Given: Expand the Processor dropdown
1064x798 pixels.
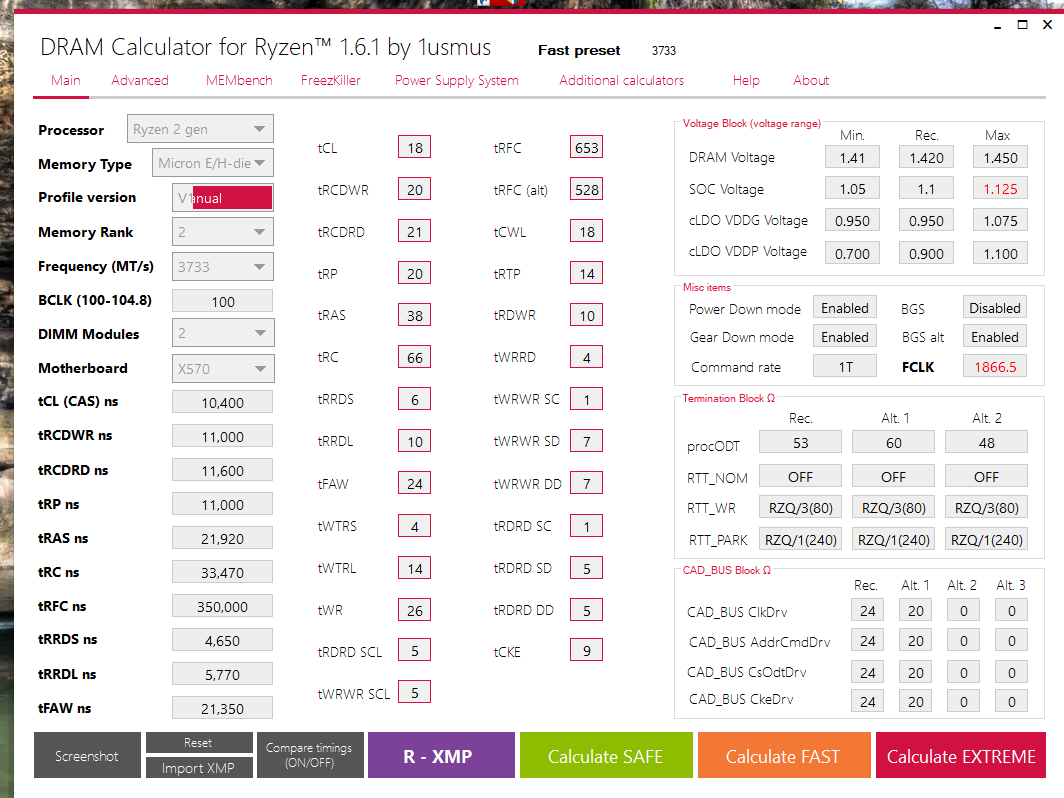Looking at the screenshot, I should pyautogui.click(x=200, y=129).
